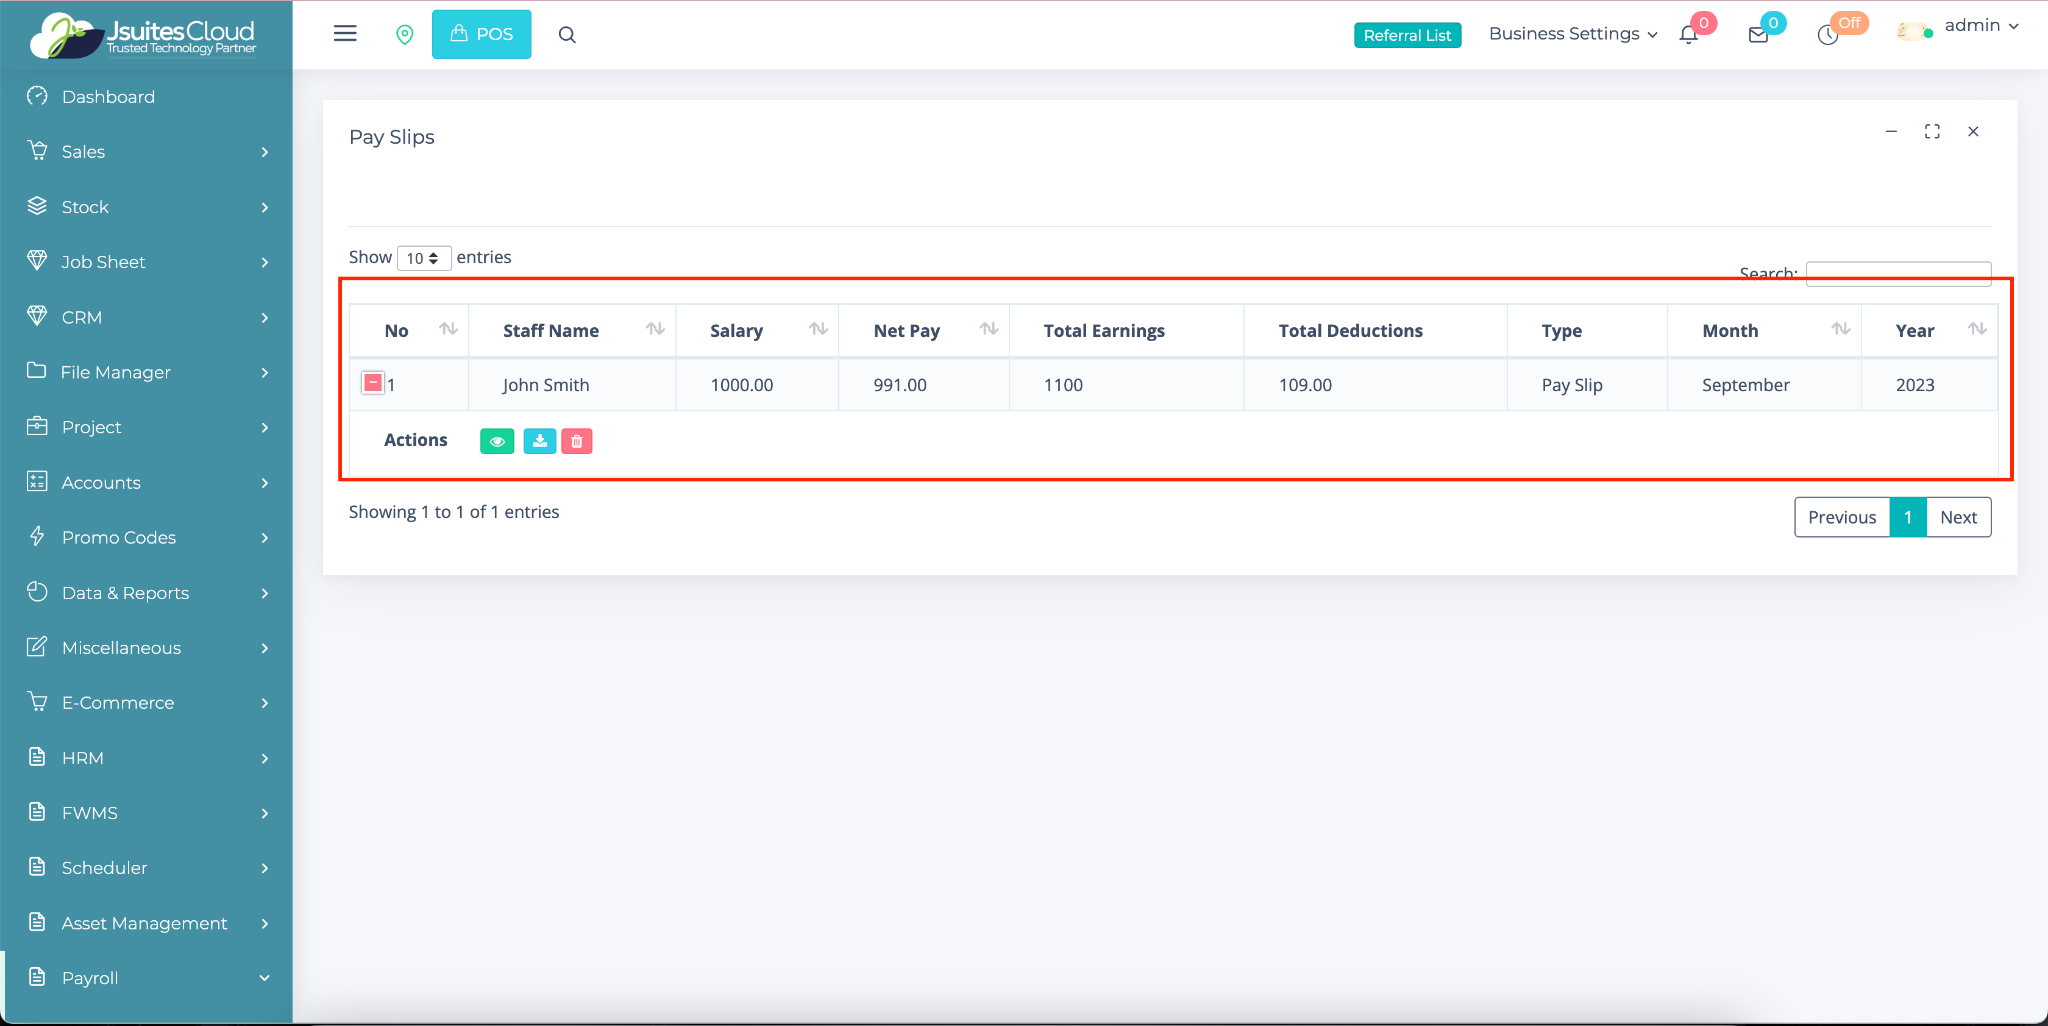Open the notifications bell
Screen dimensions: 2048x1026
pos(1689,35)
